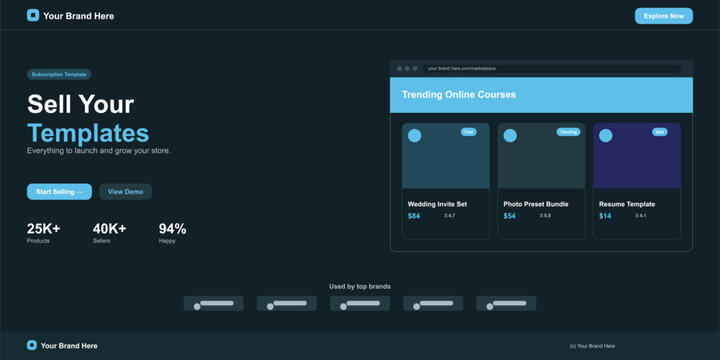This screenshot has height=360, width=720.
Task: Click the 4.7 star rating
Action: (x=450, y=215)
